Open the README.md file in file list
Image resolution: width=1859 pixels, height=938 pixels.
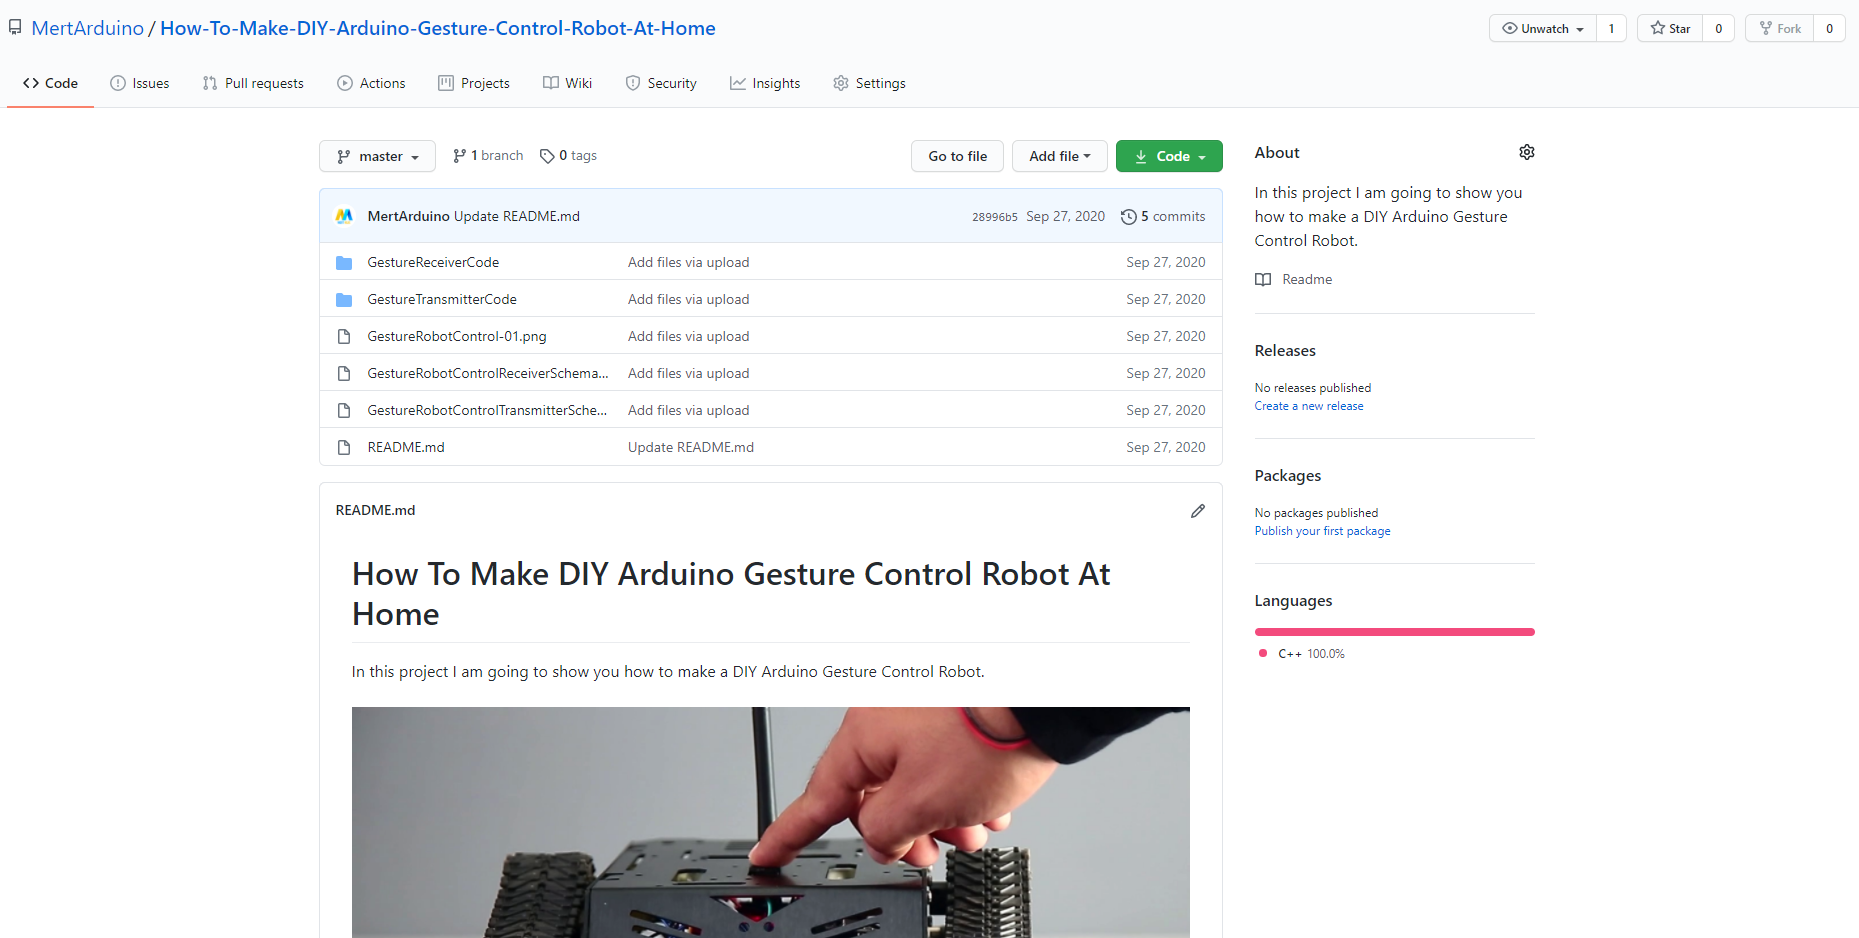point(406,447)
